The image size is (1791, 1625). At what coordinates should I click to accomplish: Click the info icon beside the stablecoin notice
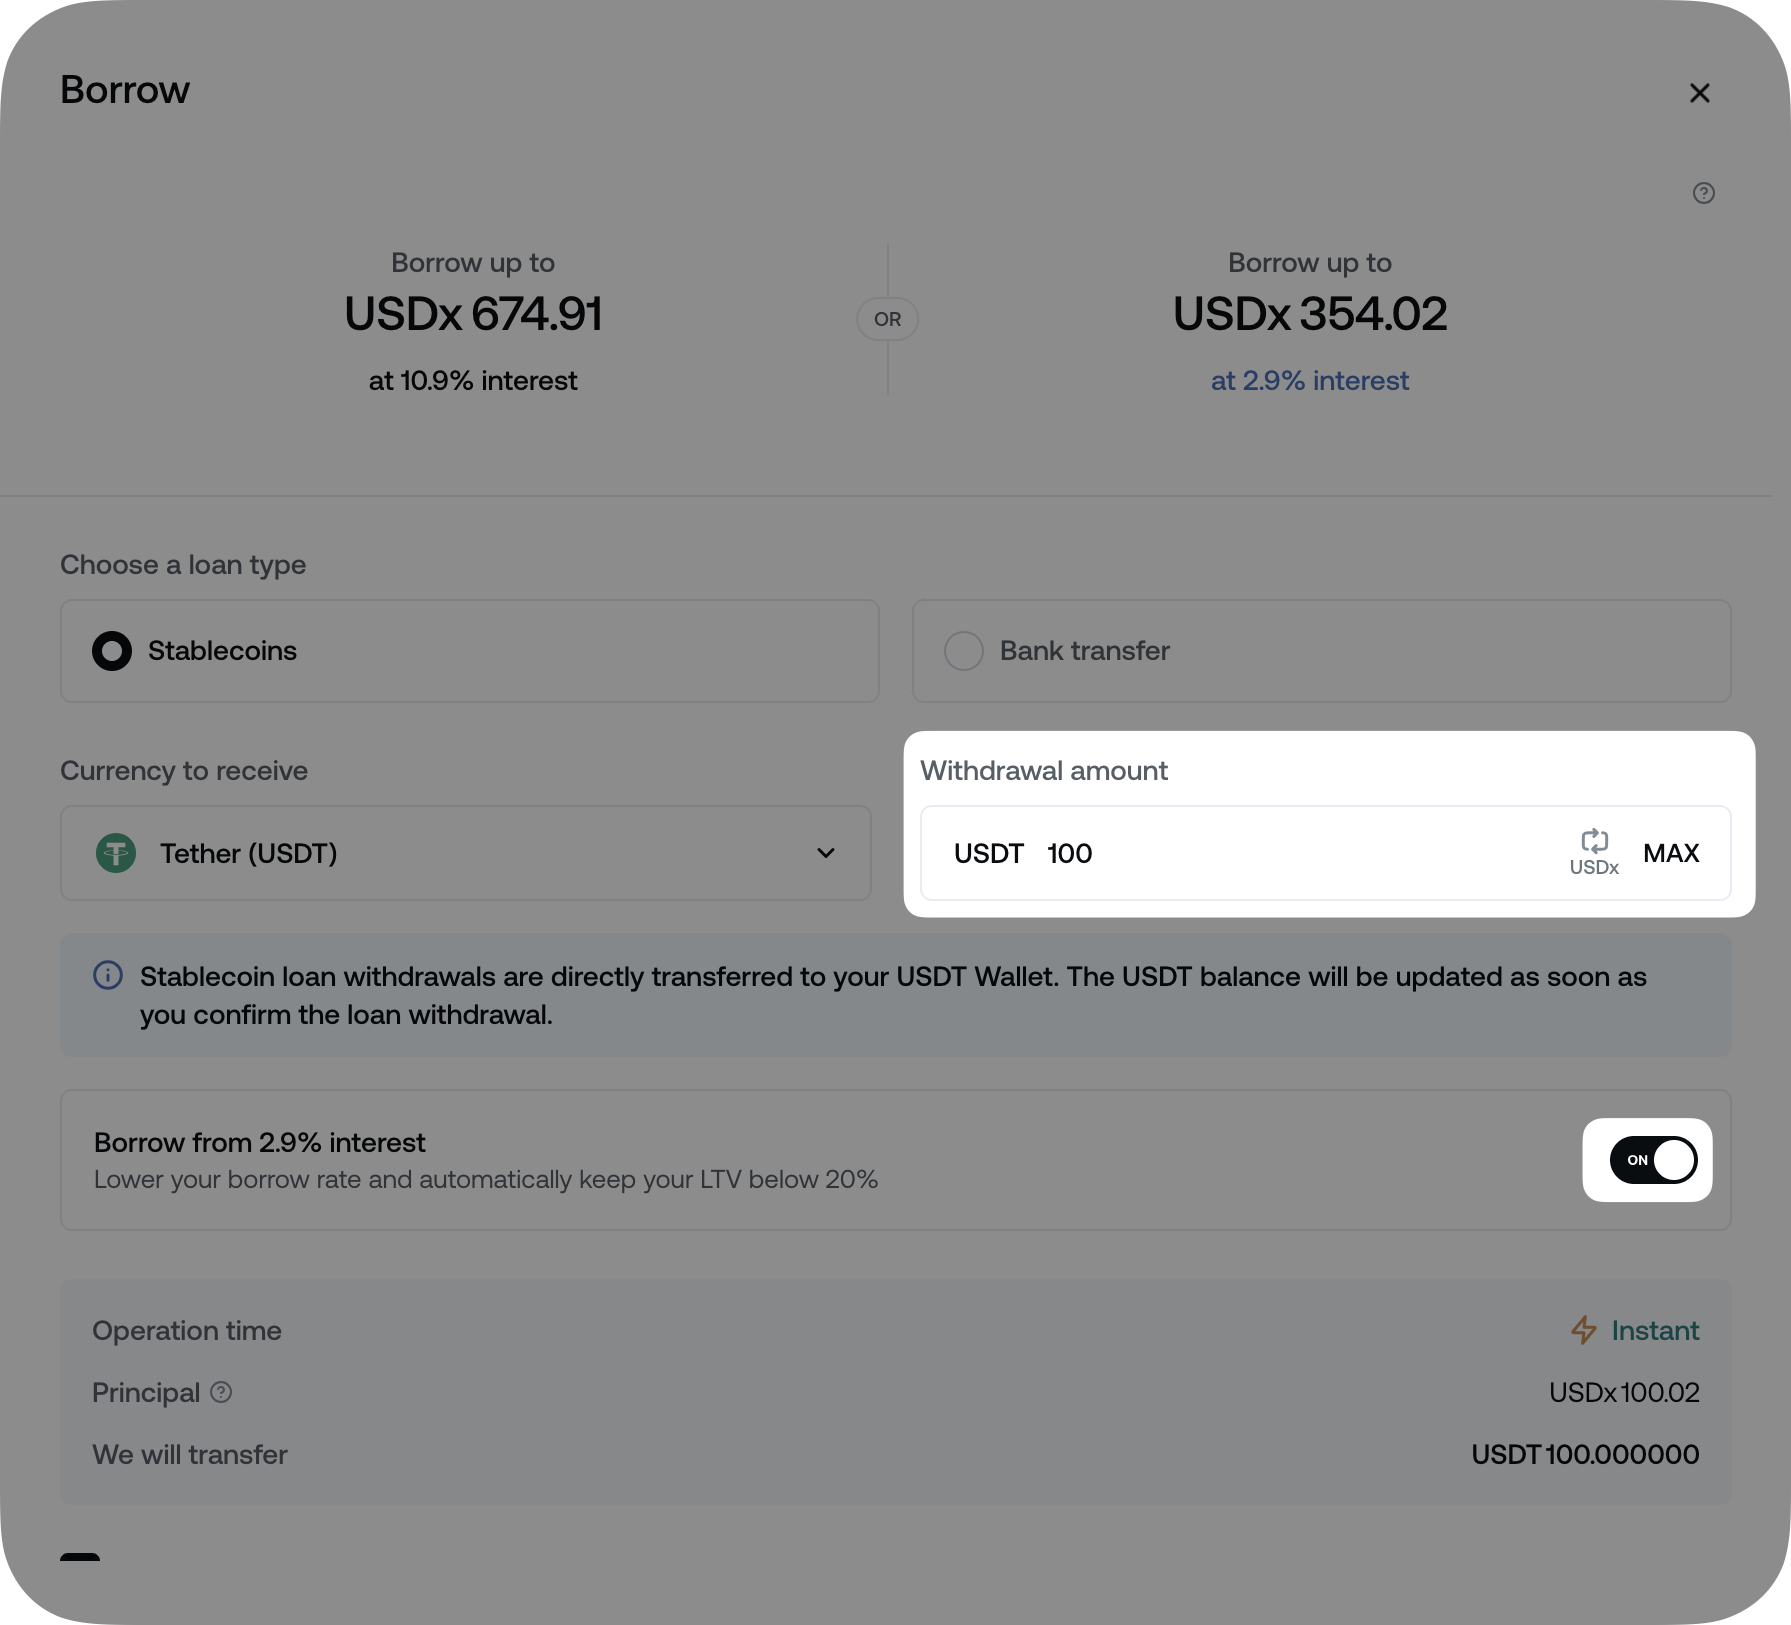pyautogui.click(x=108, y=975)
